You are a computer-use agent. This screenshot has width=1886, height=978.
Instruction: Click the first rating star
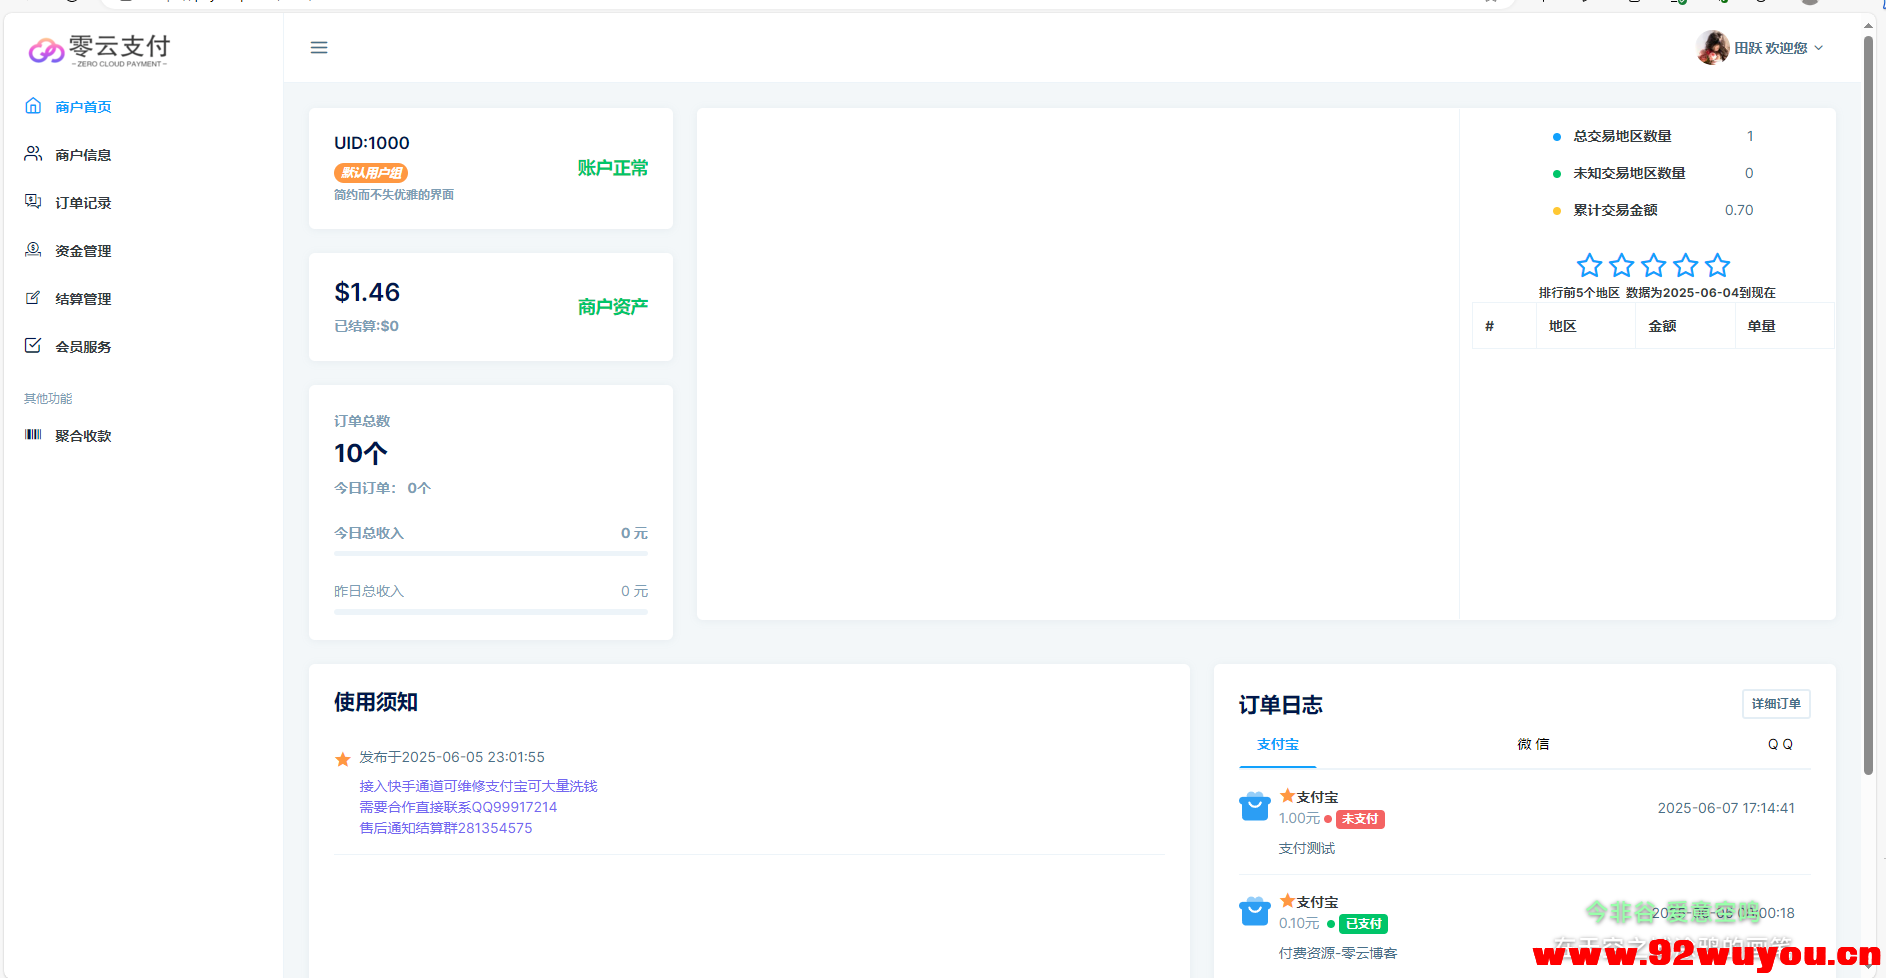tap(1589, 265)
